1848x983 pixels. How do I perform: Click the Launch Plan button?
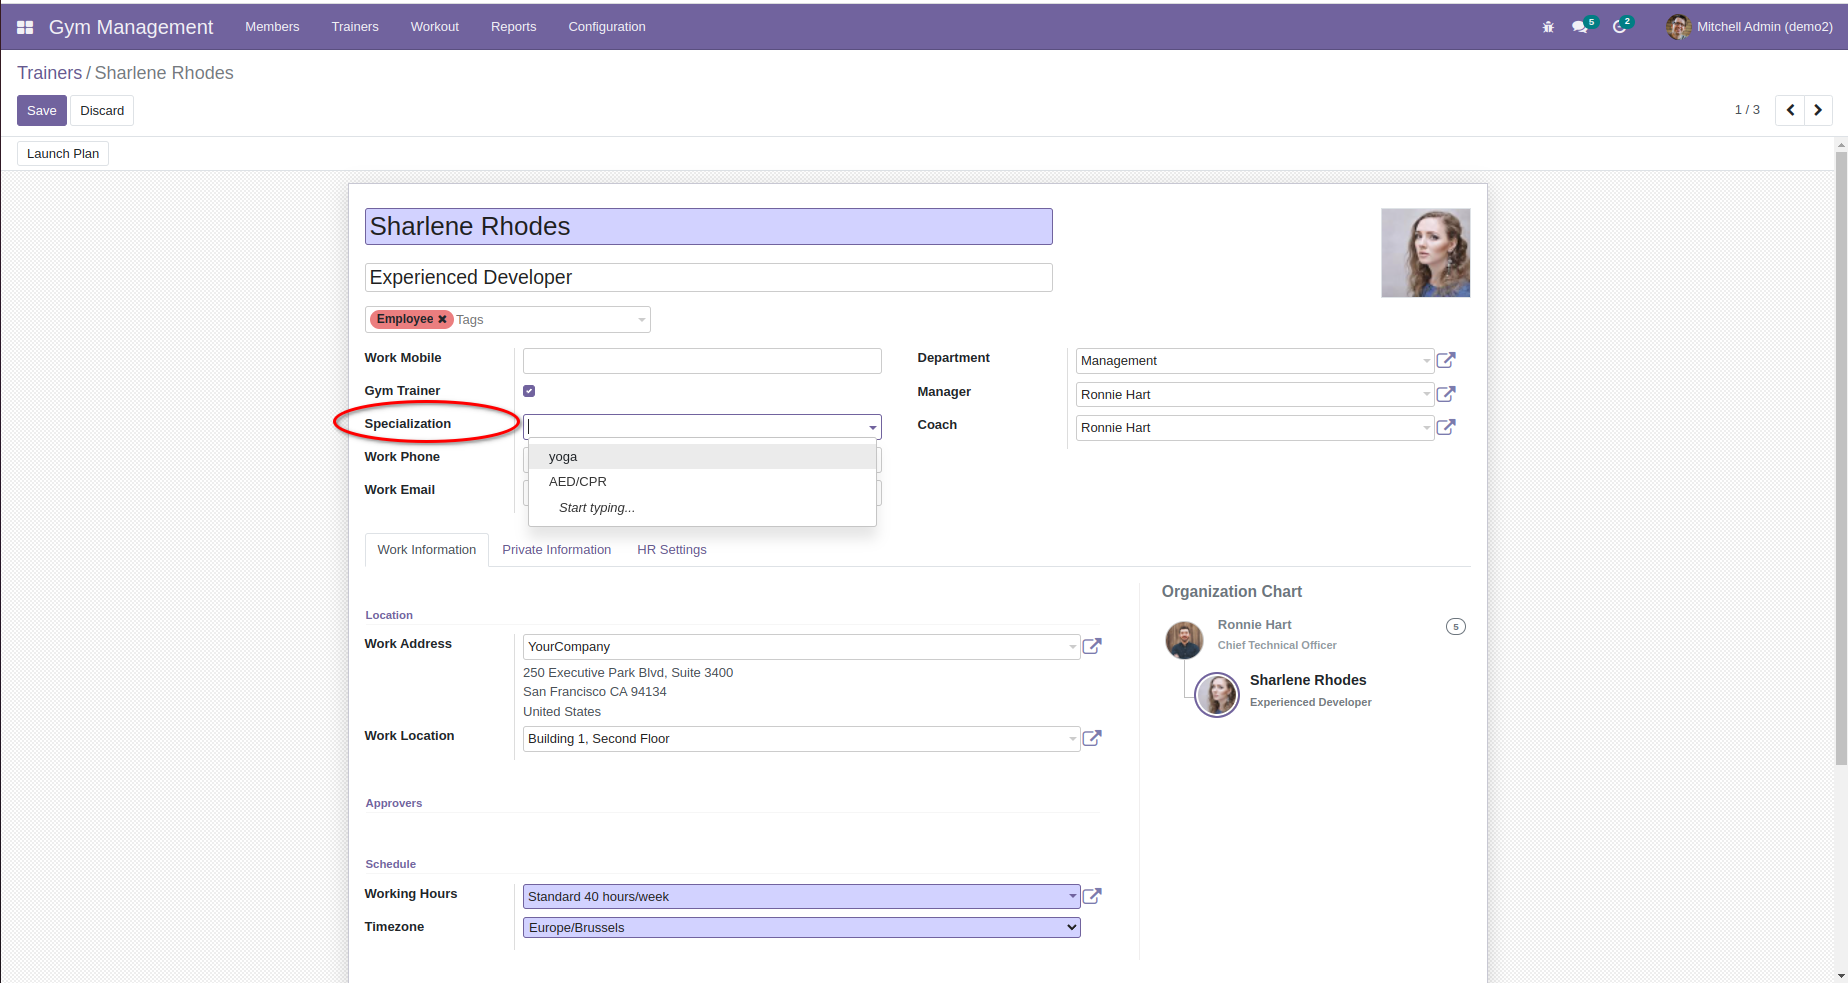coord(63,153)
